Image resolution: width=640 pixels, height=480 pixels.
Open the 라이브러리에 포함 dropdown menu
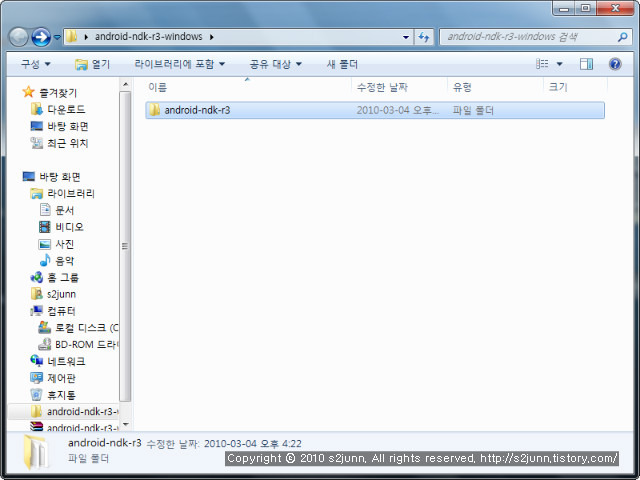point(180,64)
